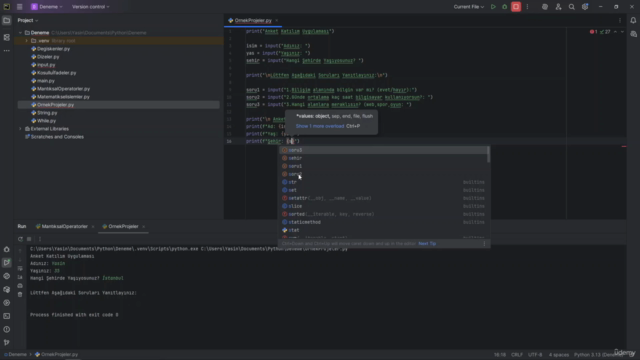Screen dimensions: 640x360
Task: Open Search Everywhere magnifier icon
Action: pyautogui.click(x=572, y=7)
